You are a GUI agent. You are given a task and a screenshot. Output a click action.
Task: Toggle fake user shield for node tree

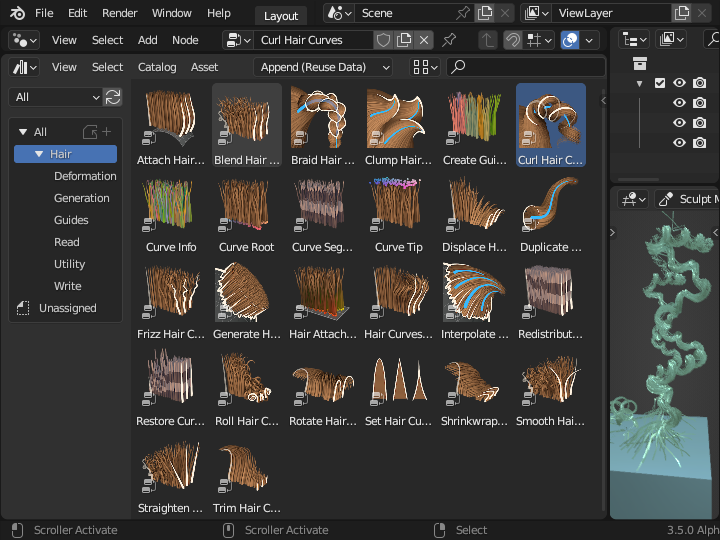pyautogui.click(x=383, y=40)
